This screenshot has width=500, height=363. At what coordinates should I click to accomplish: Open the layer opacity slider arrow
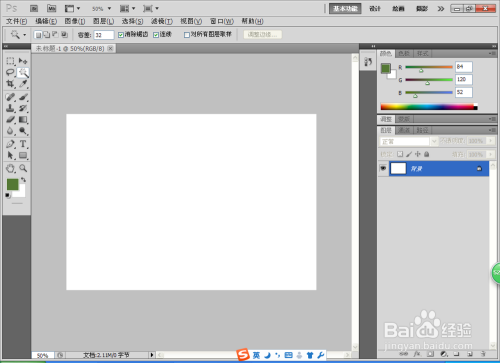tap(491, 141)
